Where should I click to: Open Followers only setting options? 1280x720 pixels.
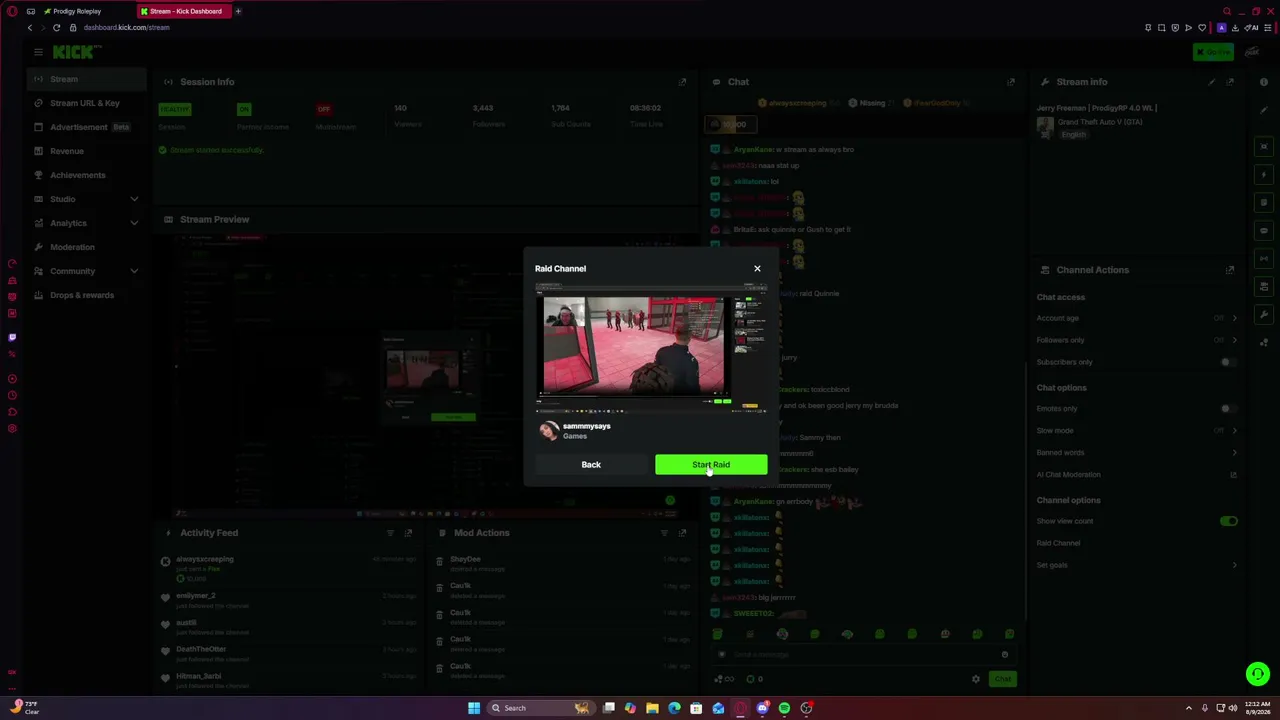pos(1137,340)
